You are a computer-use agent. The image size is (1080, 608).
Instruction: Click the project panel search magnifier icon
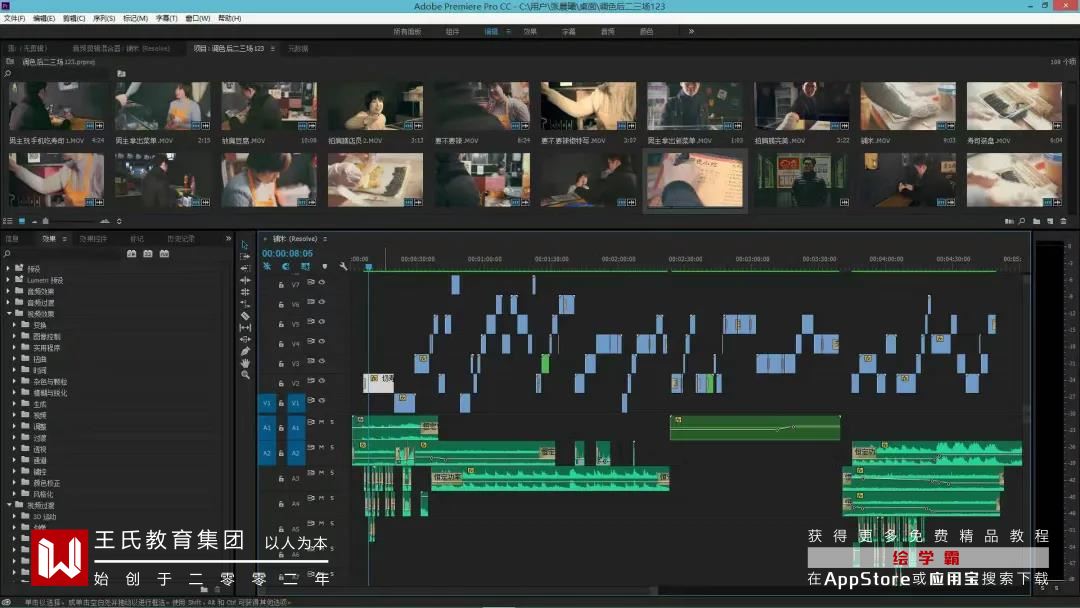pos(1021,221)
